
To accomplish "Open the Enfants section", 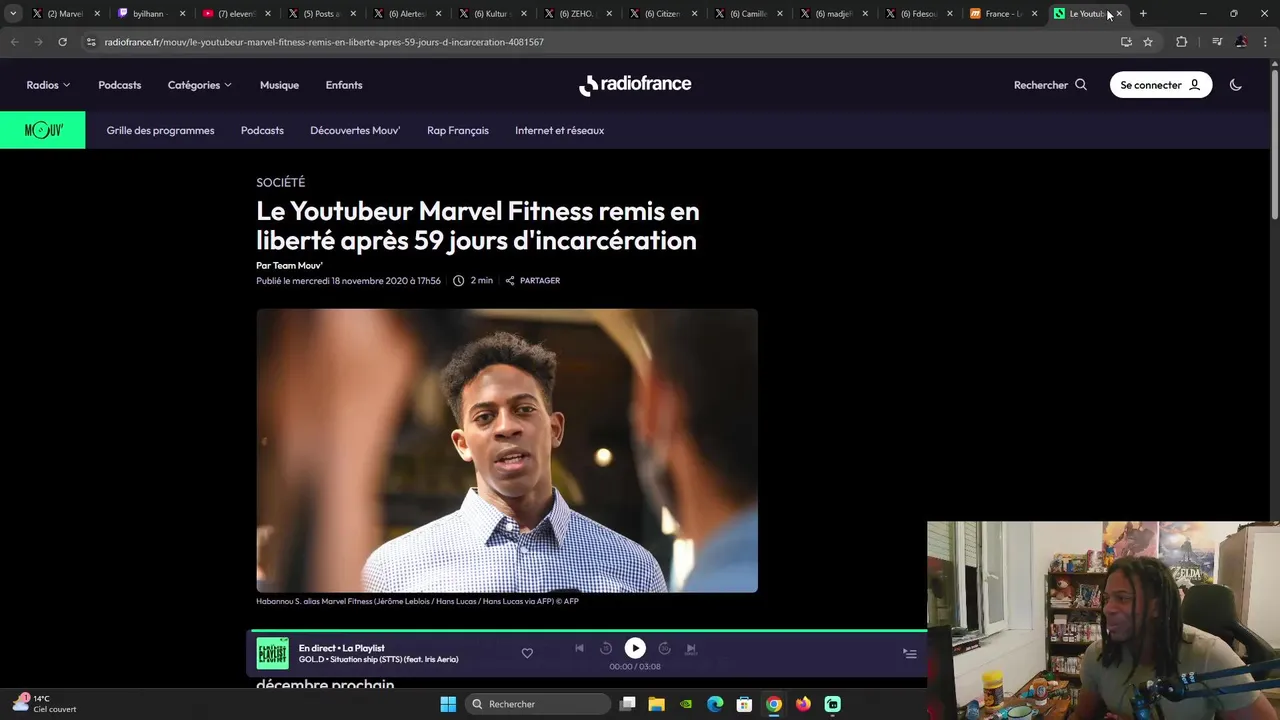I will (x=344, y=85).
